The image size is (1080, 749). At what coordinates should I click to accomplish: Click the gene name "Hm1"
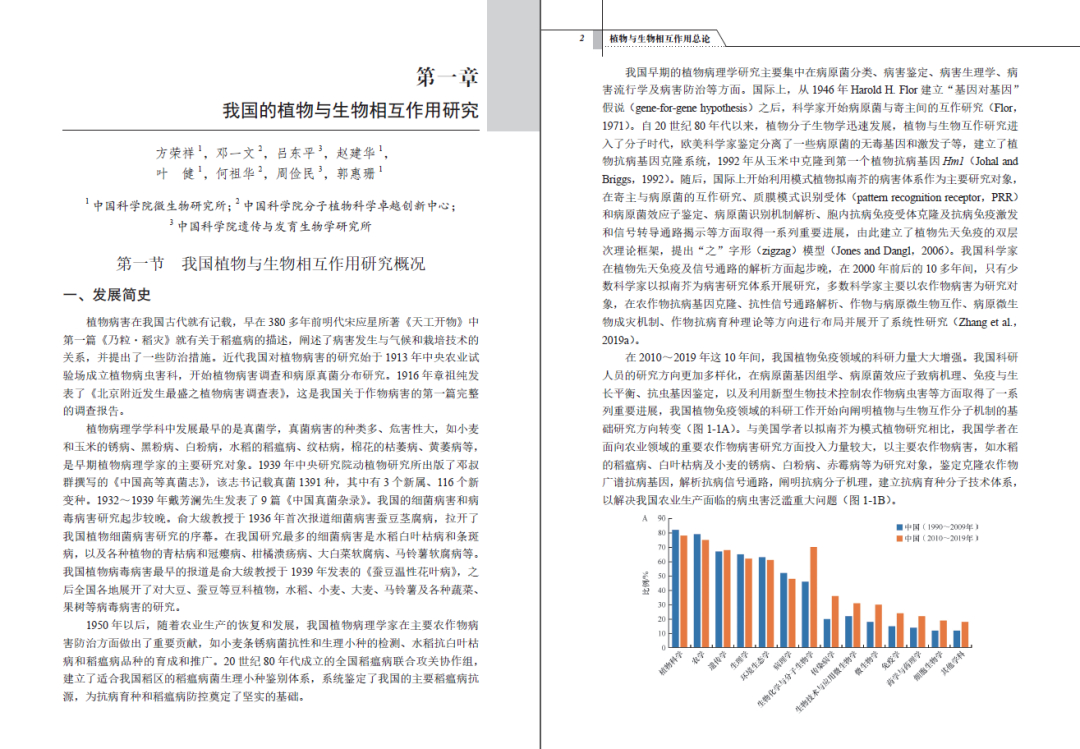pos(953,161)
